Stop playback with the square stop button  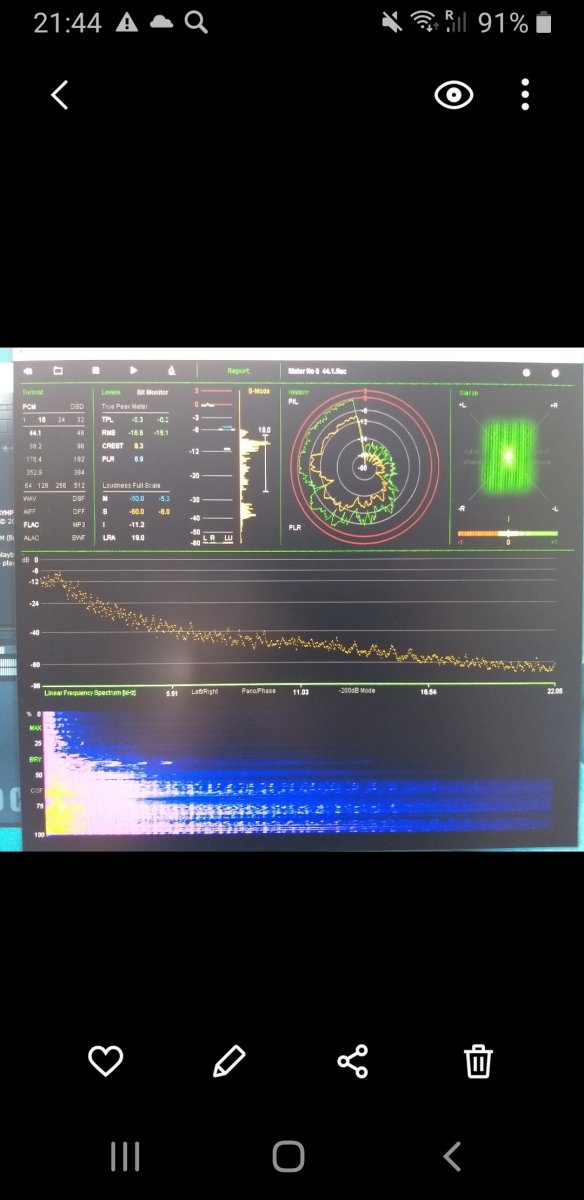pyautogui.click(x=95, y=371)
